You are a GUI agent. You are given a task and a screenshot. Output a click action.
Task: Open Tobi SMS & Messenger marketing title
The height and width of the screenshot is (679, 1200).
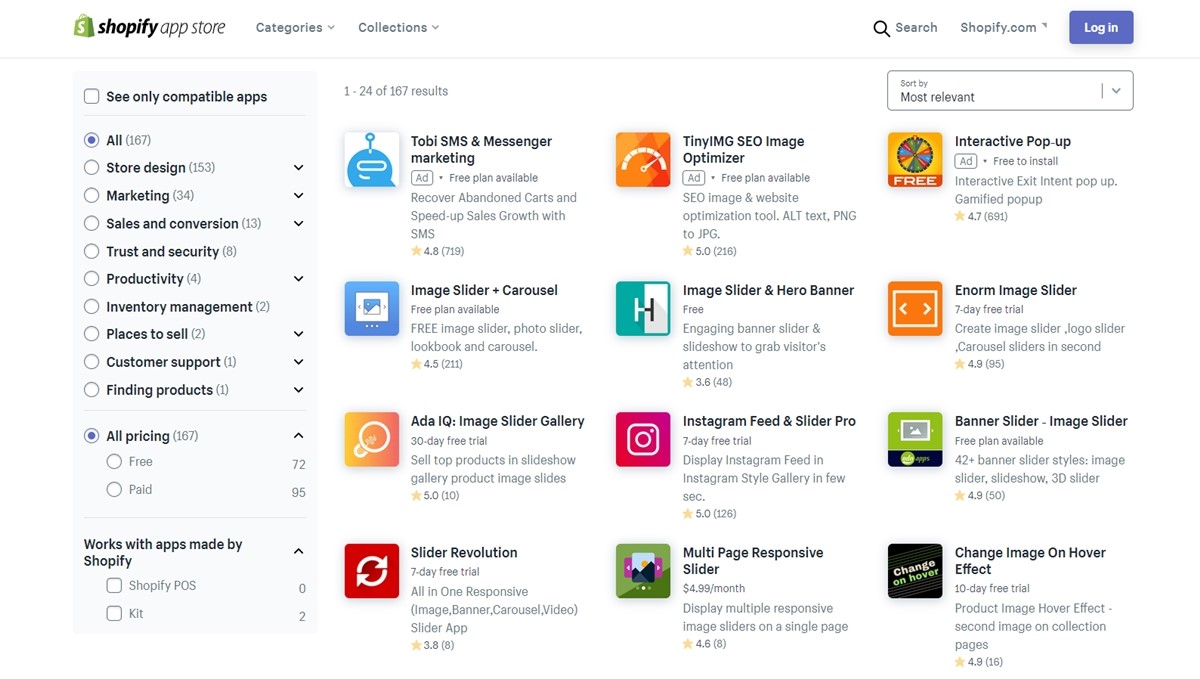coord(481,150)
